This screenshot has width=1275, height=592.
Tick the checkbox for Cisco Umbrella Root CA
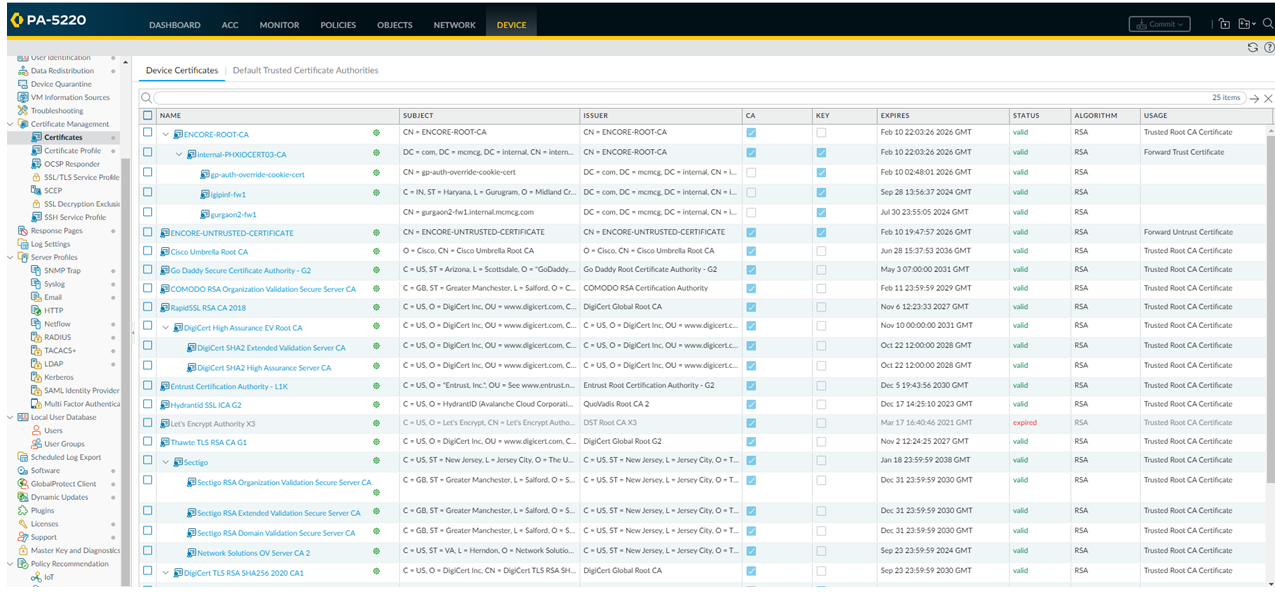click(x=148, y=251)
